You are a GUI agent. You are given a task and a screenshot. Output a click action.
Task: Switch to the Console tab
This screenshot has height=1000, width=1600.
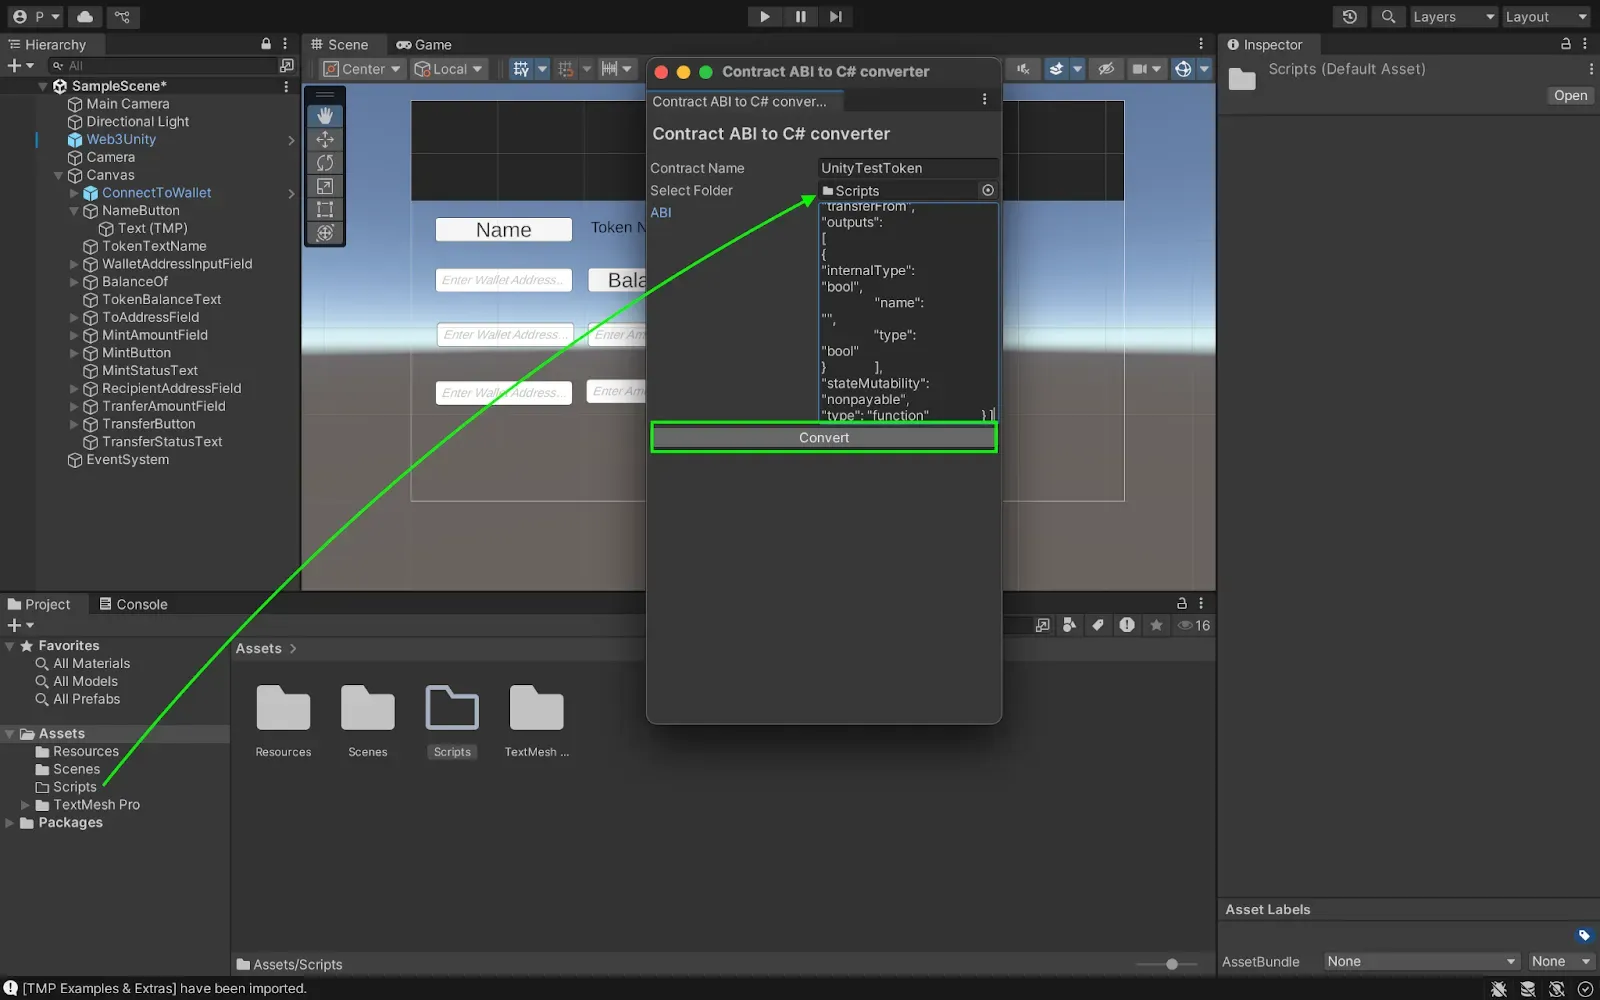[133, 604]
